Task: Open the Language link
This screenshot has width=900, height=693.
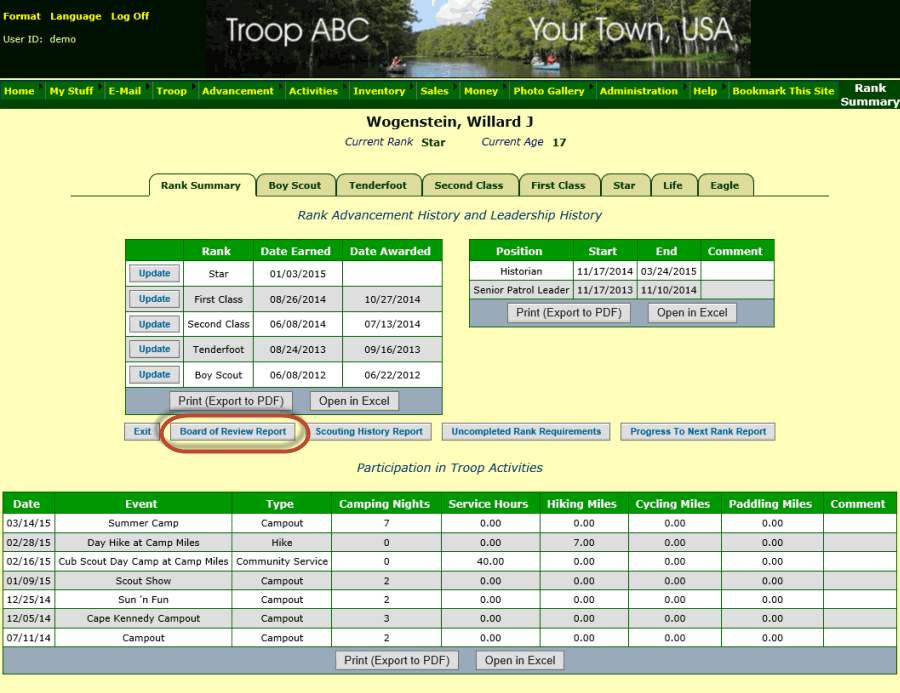Action: 76,16
